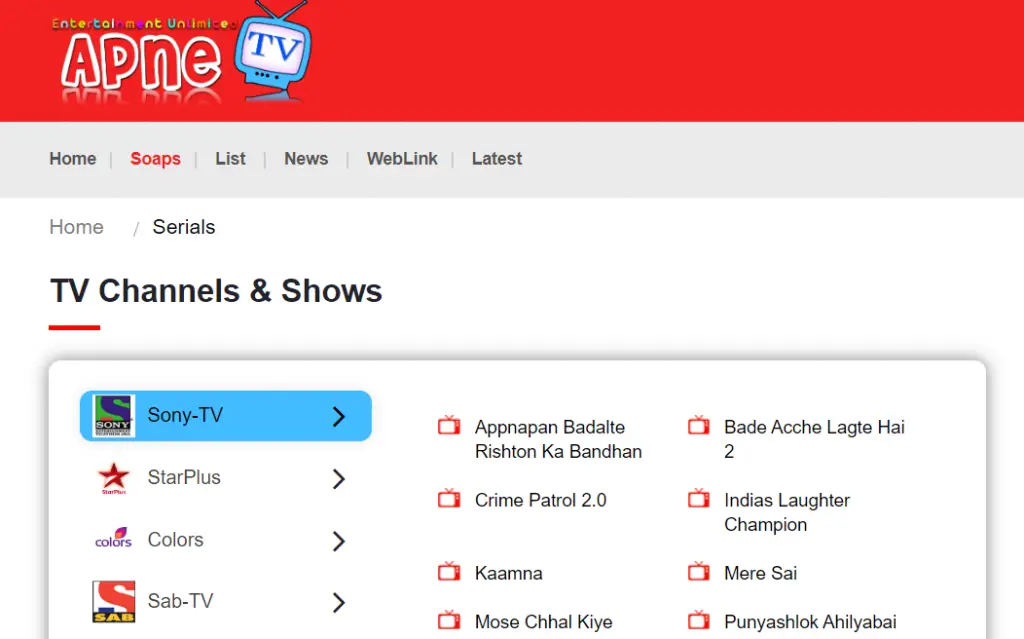Open Bade Acche Lagte Hai 2 show
1024x639 pixels.
click(x=814, y=439)
